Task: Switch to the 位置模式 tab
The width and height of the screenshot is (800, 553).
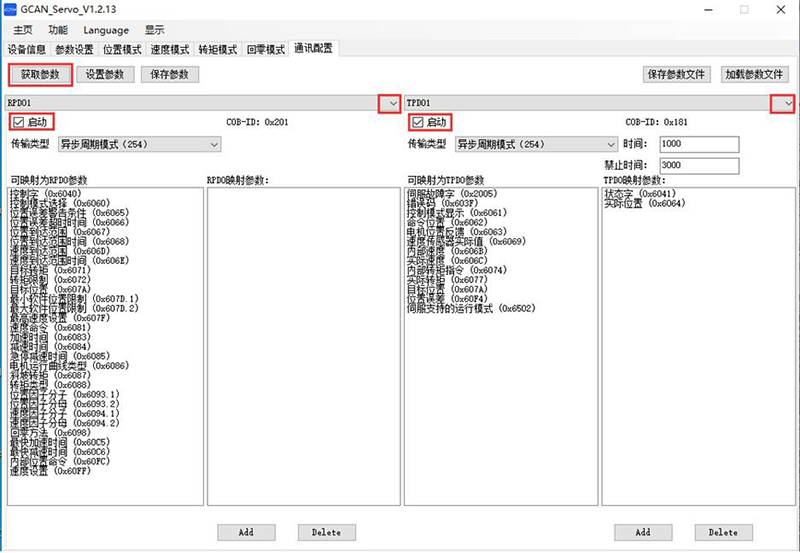Action: (122, 49)
